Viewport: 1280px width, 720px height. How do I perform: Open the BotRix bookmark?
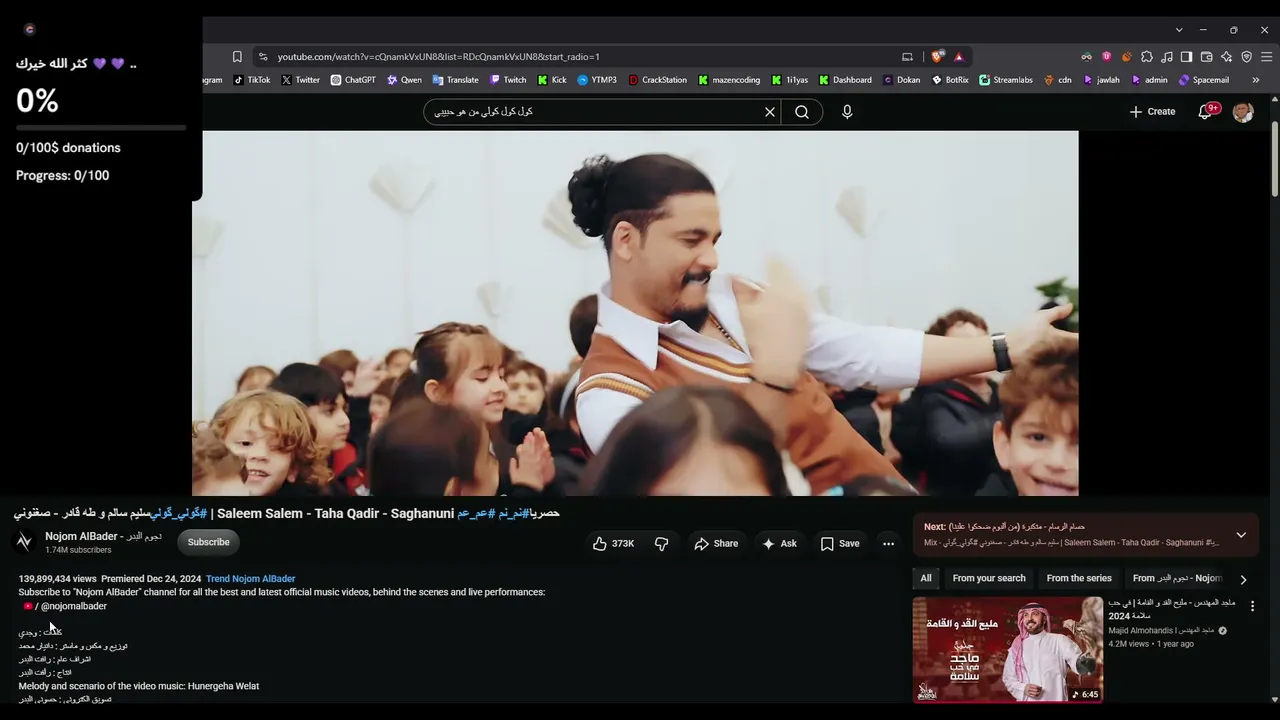coord(950,80)
